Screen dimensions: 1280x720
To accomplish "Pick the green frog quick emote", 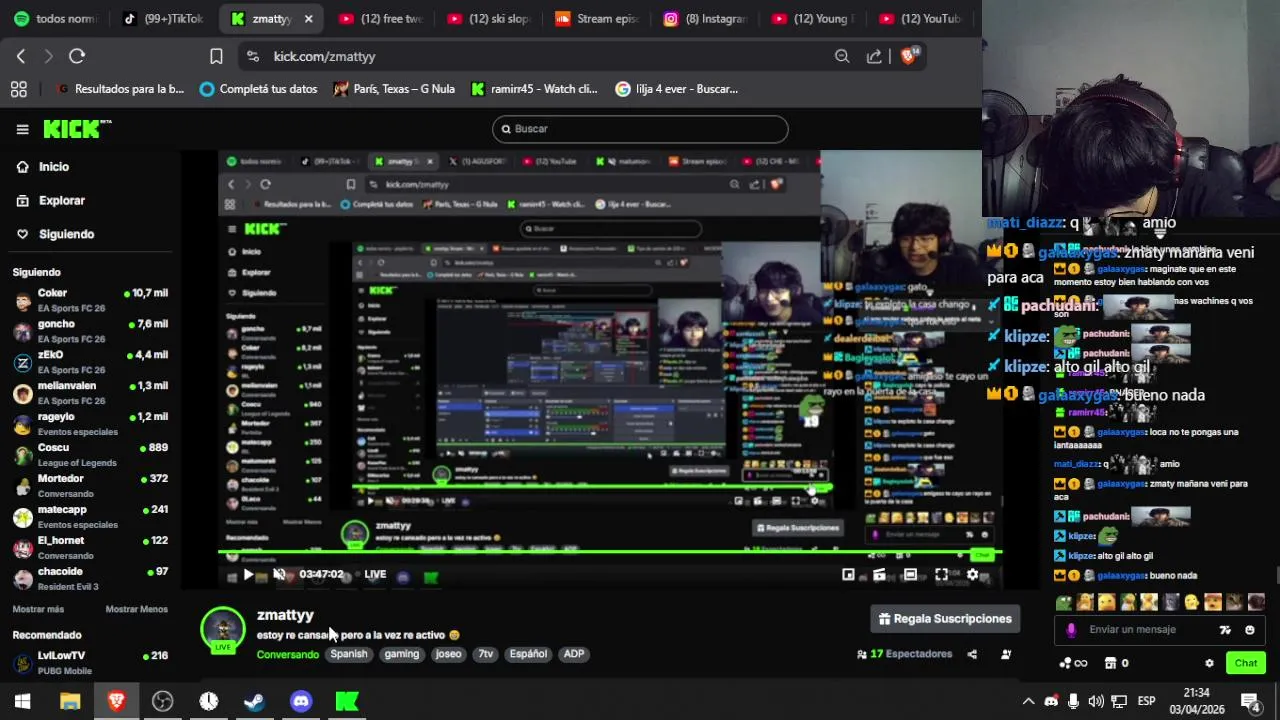I will click(x=1064, y=602).
